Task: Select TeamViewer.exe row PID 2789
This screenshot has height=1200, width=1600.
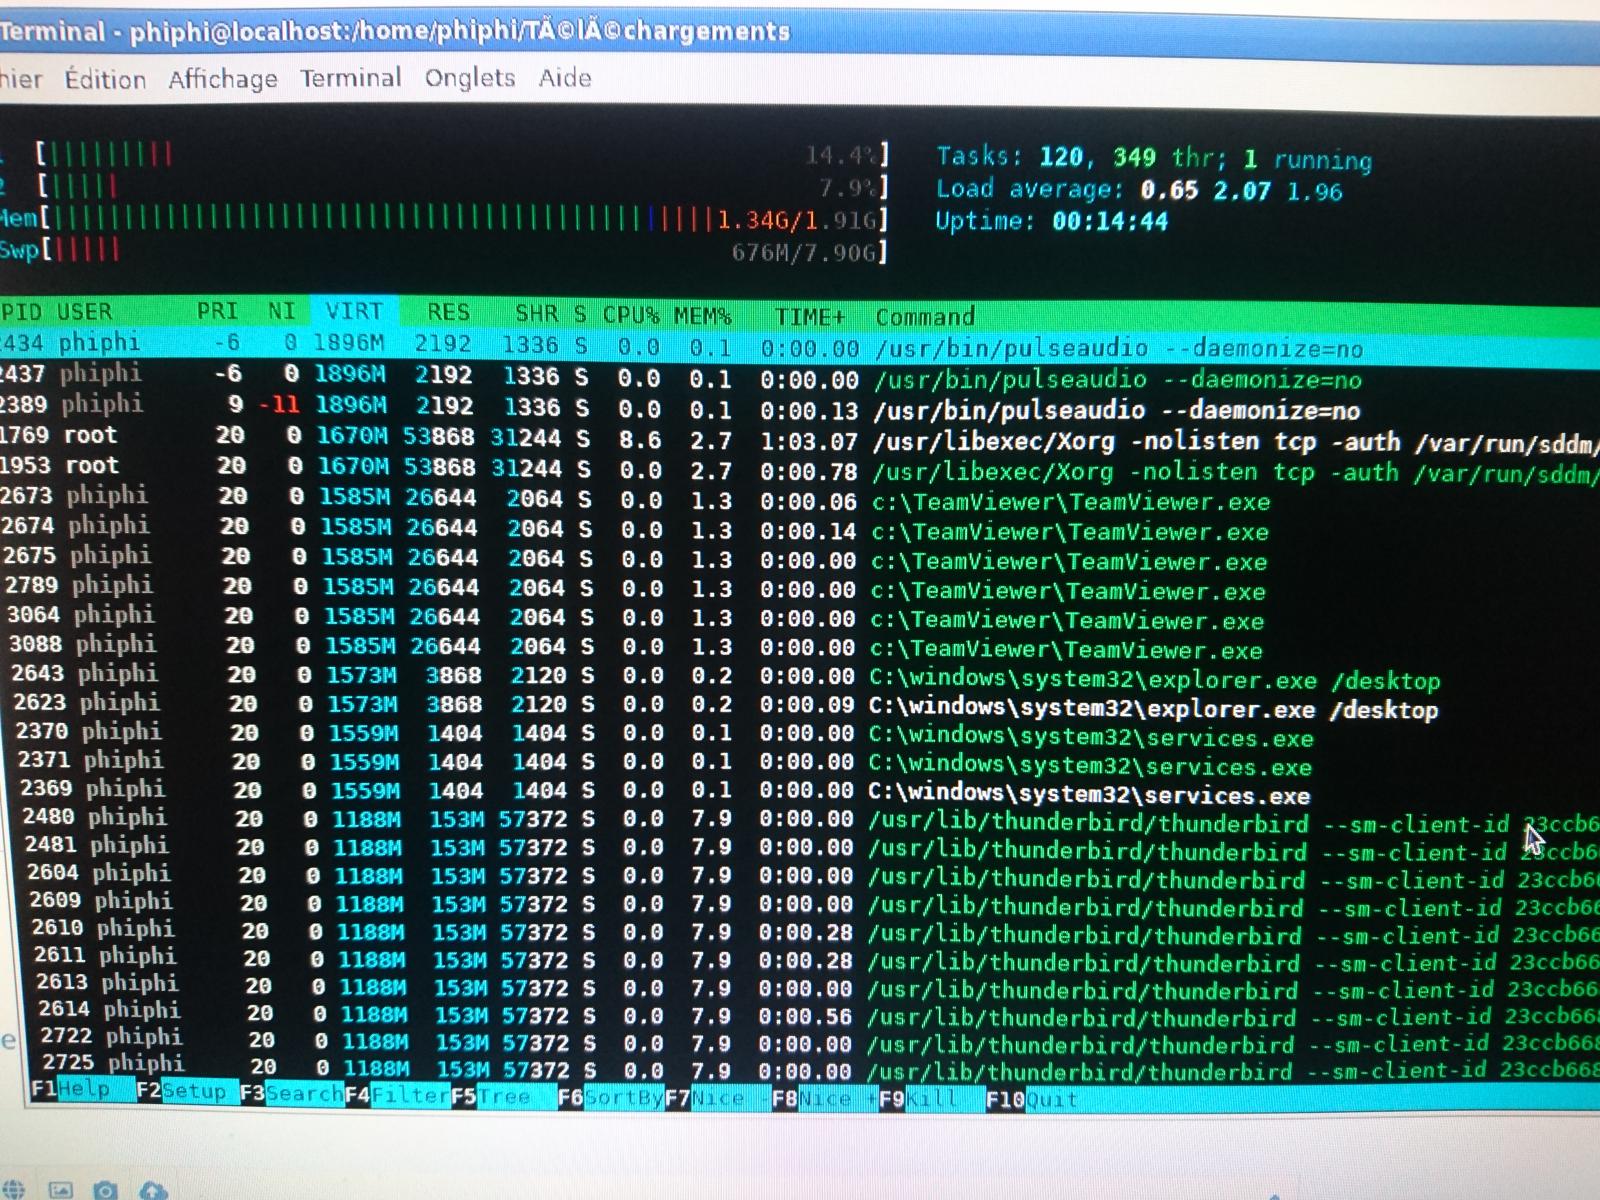Action: [x=800, y=587]
